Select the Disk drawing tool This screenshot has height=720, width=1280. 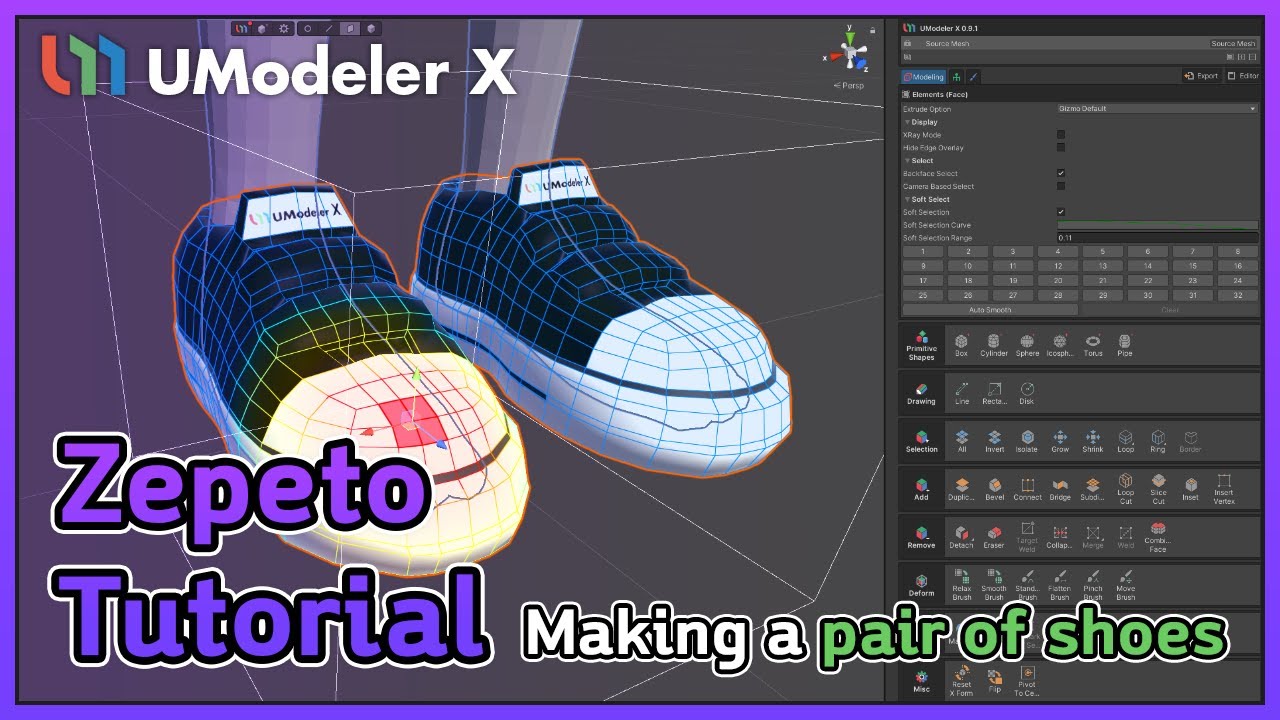1027,393
